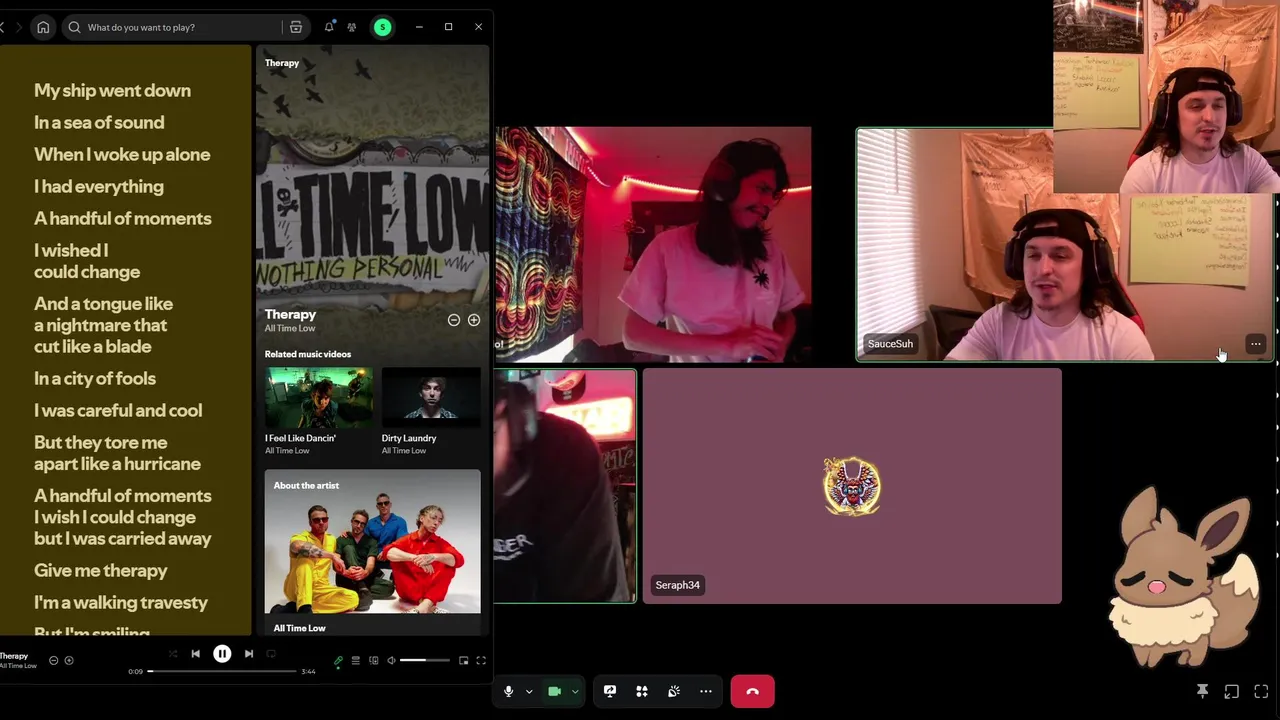
Task: Skip to previous track in Spotify
Action: click(196, 654)
